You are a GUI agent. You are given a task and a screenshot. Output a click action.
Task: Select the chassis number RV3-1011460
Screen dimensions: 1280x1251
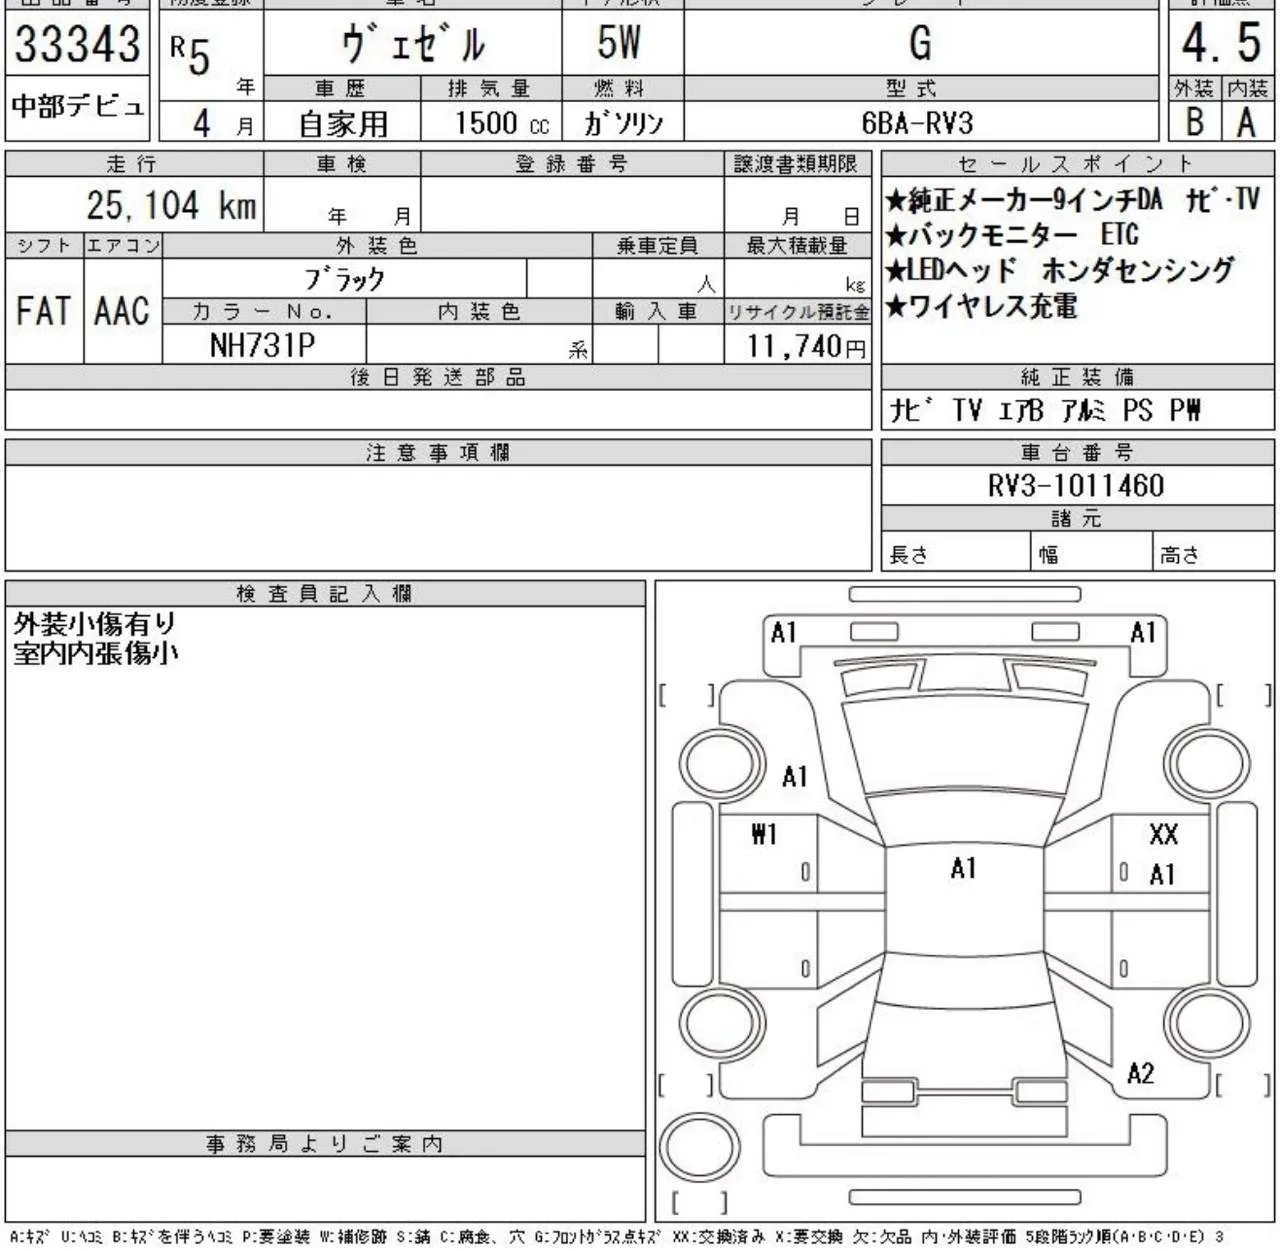click(1077, 486)
